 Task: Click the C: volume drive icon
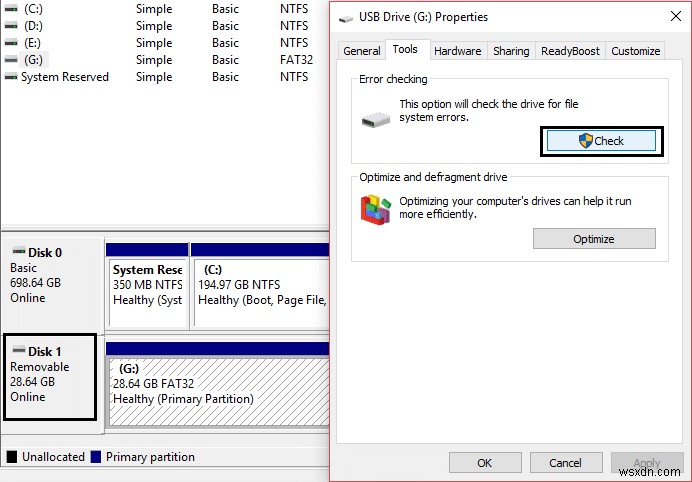point(11,9)
